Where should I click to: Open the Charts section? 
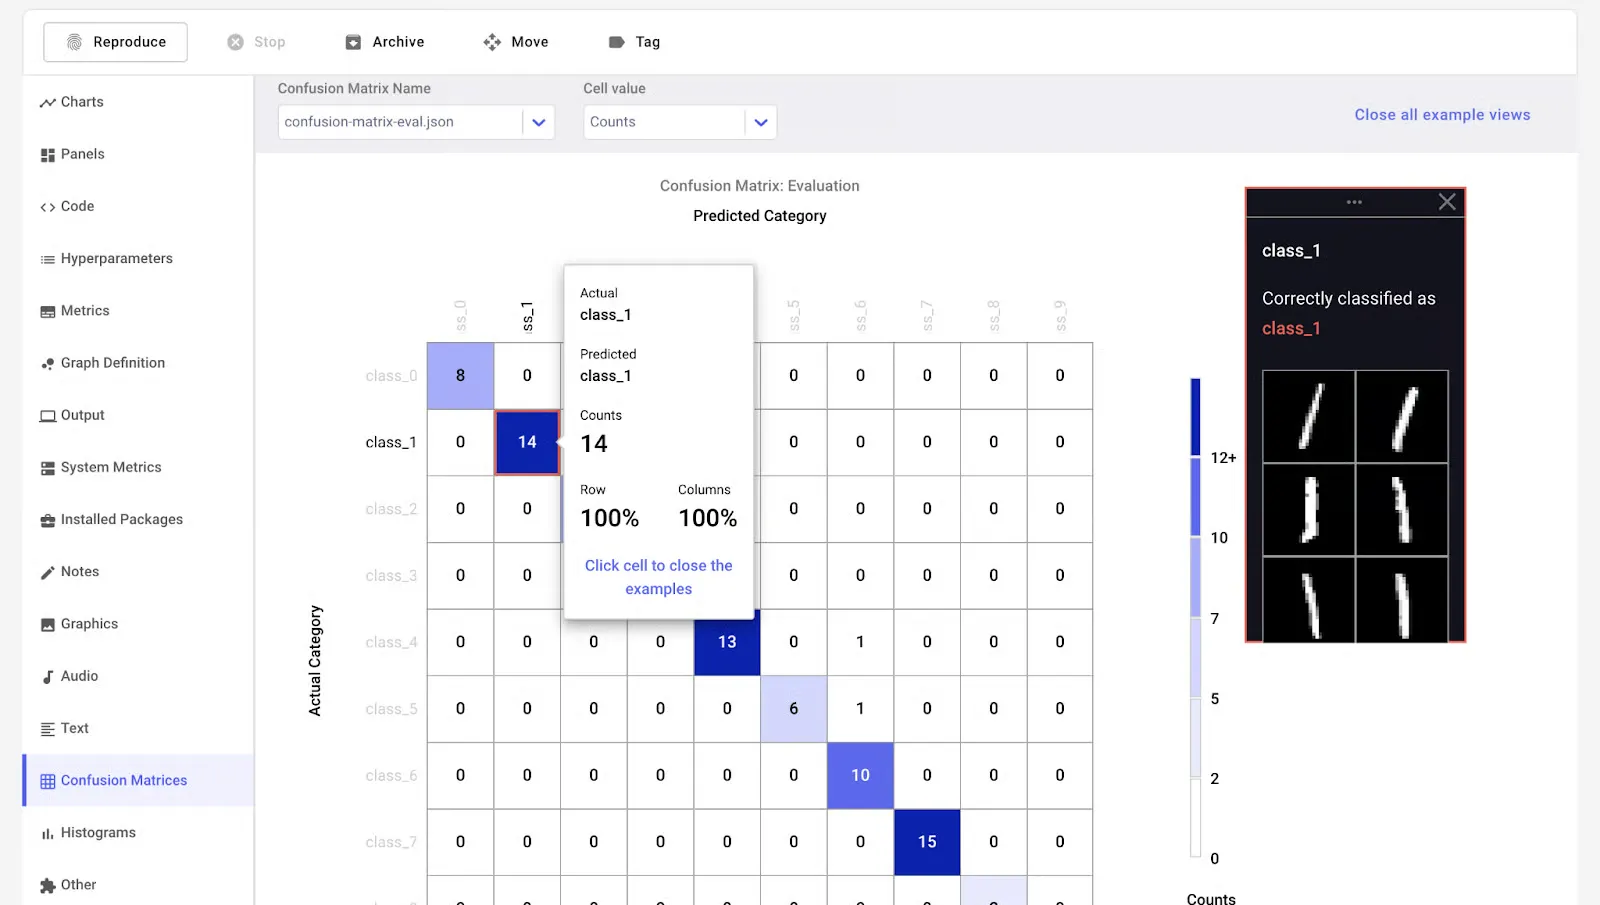point(82,102)
